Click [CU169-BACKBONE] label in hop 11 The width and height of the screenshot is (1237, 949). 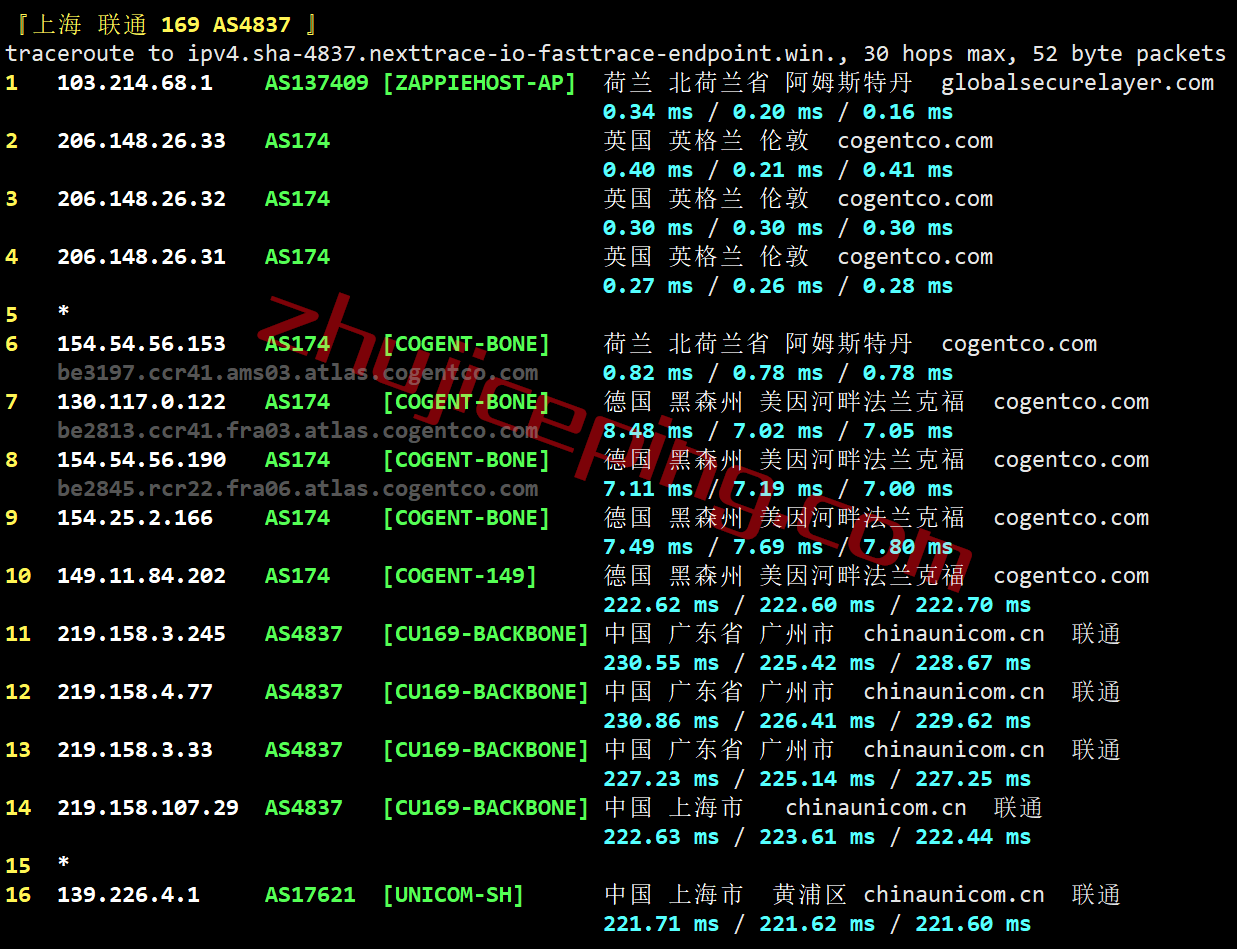tap(486, 634)
